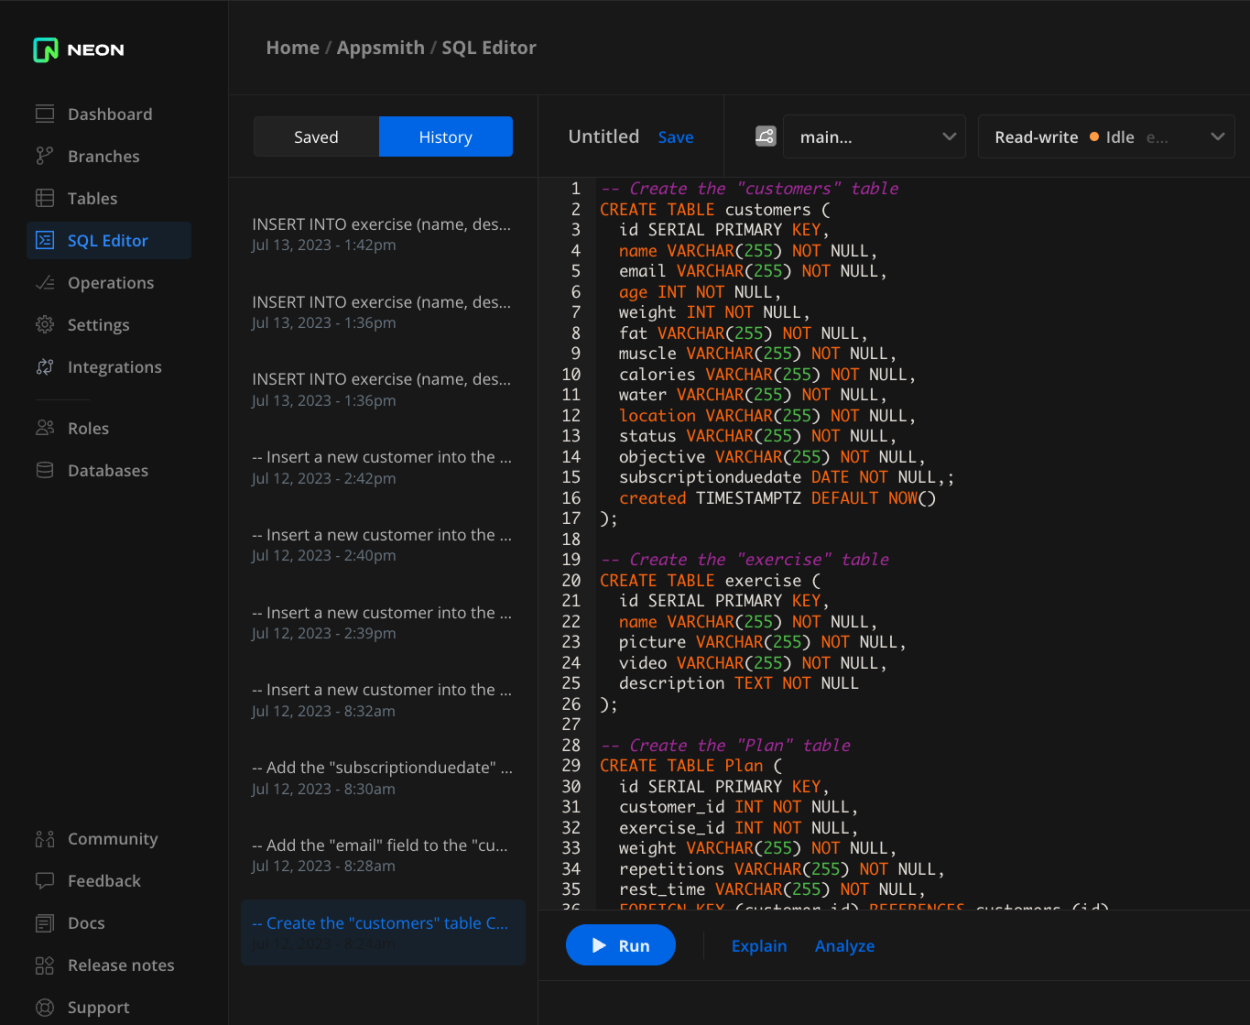Run the SQL query
Screen dimensions: 1250x1025
(x=620, y=944)
